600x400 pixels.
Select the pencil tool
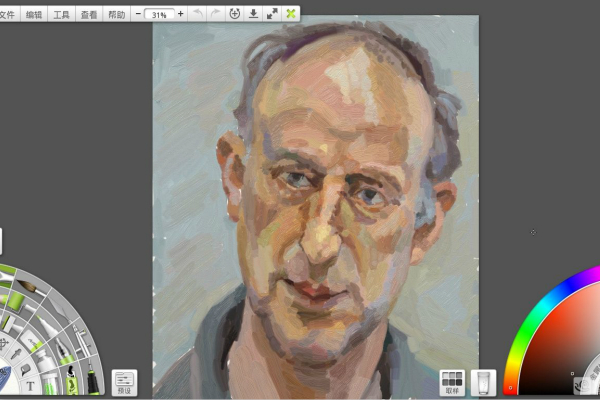tap(47, 325)
